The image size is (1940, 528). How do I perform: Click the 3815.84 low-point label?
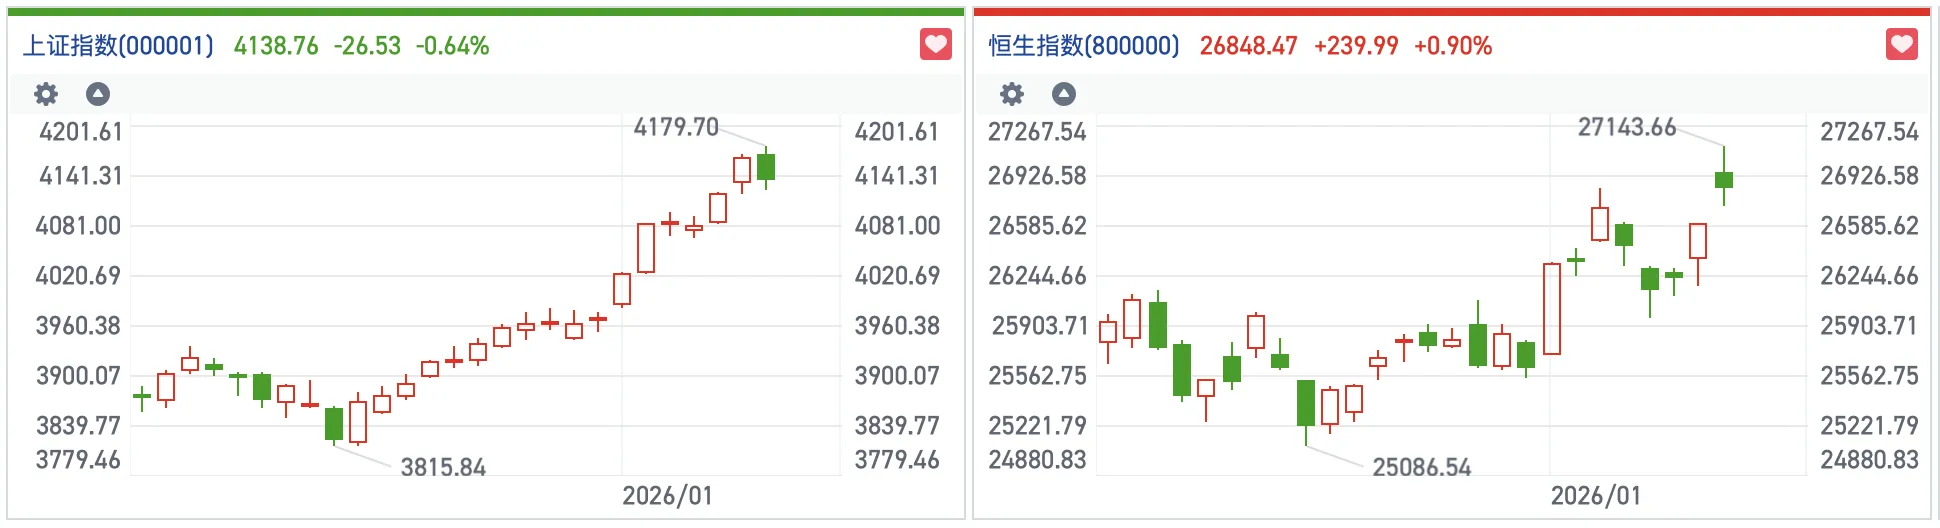(443, 467)
